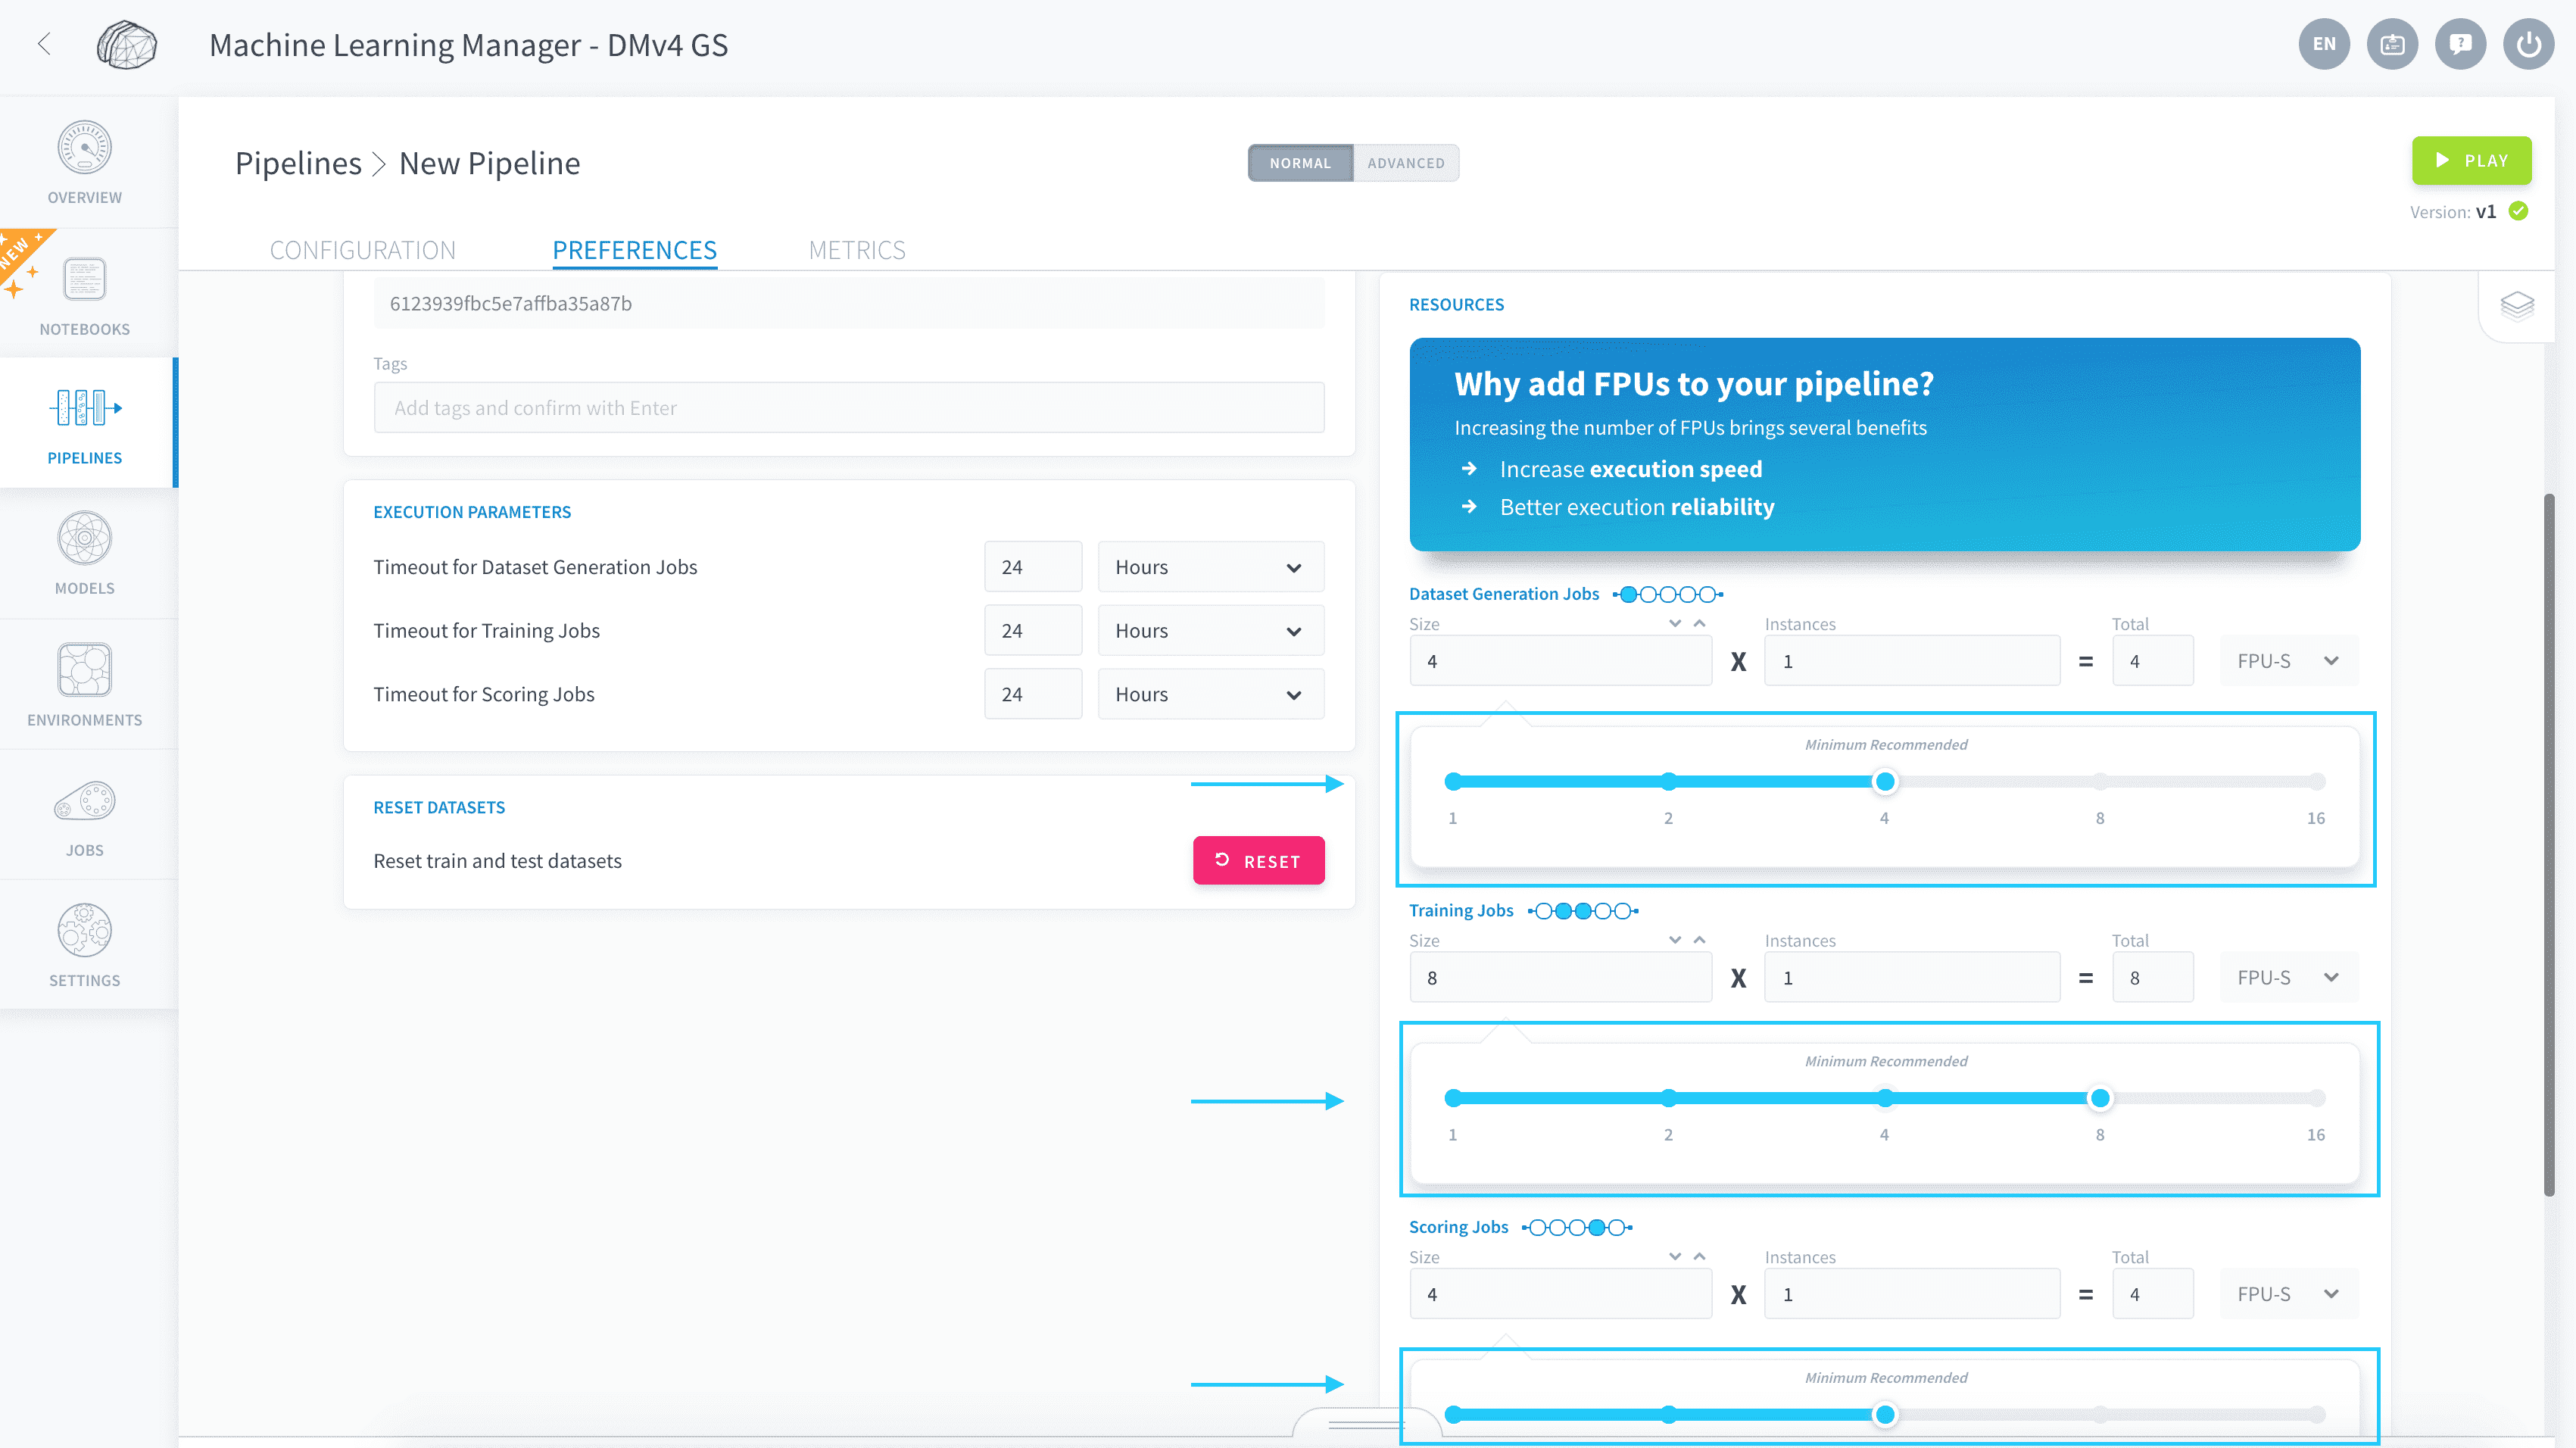Decrease Training Jobs size with down chevron
This screenshot has height=1448, width=2576.
[1675, 940]
